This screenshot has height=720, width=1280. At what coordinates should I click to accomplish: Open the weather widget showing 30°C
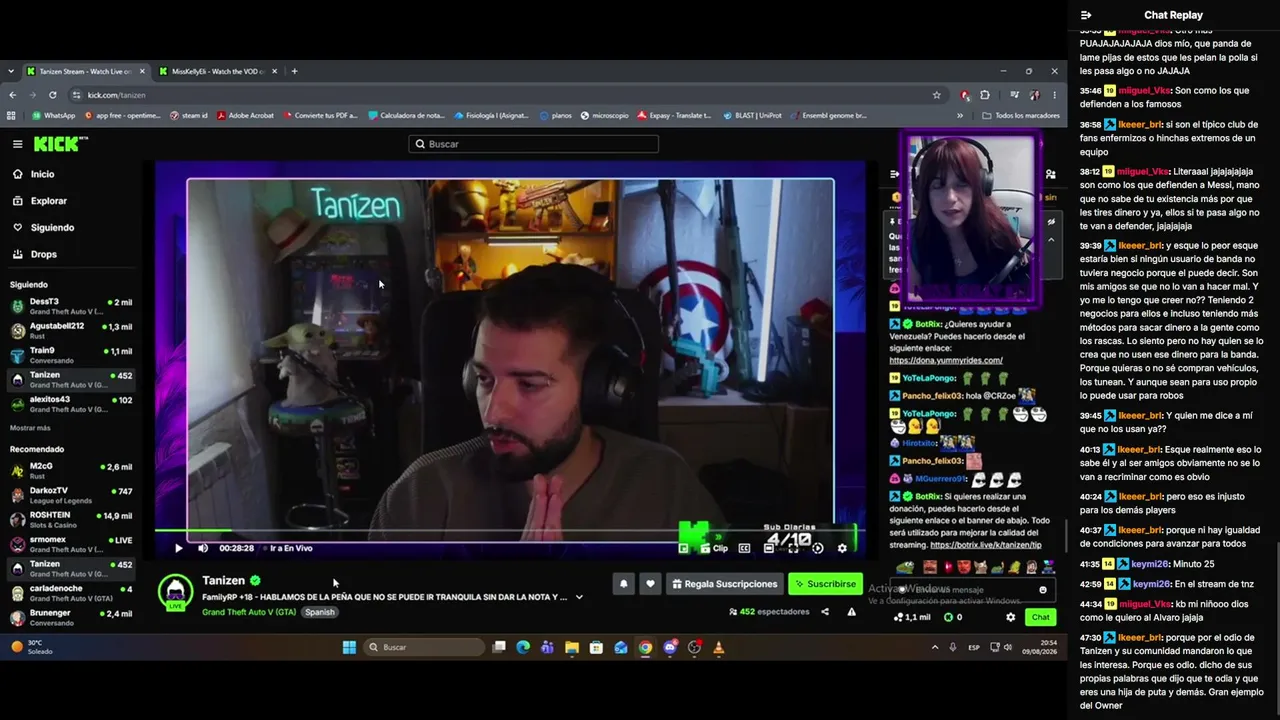32,647
